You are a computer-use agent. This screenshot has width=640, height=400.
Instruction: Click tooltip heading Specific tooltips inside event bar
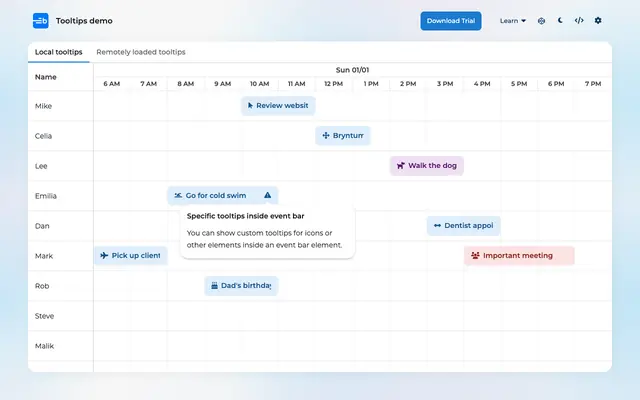point(245,216)
